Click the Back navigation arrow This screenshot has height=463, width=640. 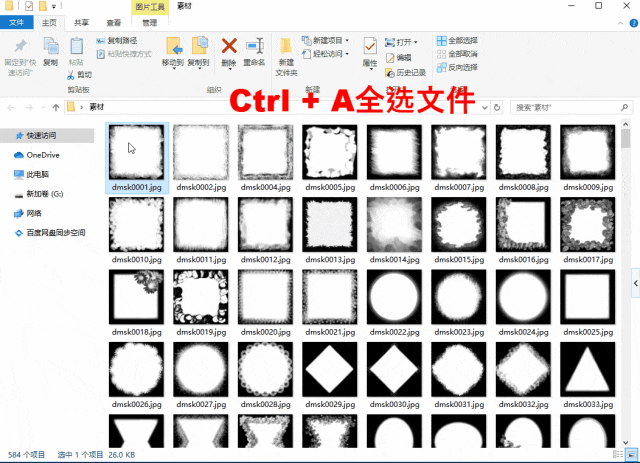point(11,107)
